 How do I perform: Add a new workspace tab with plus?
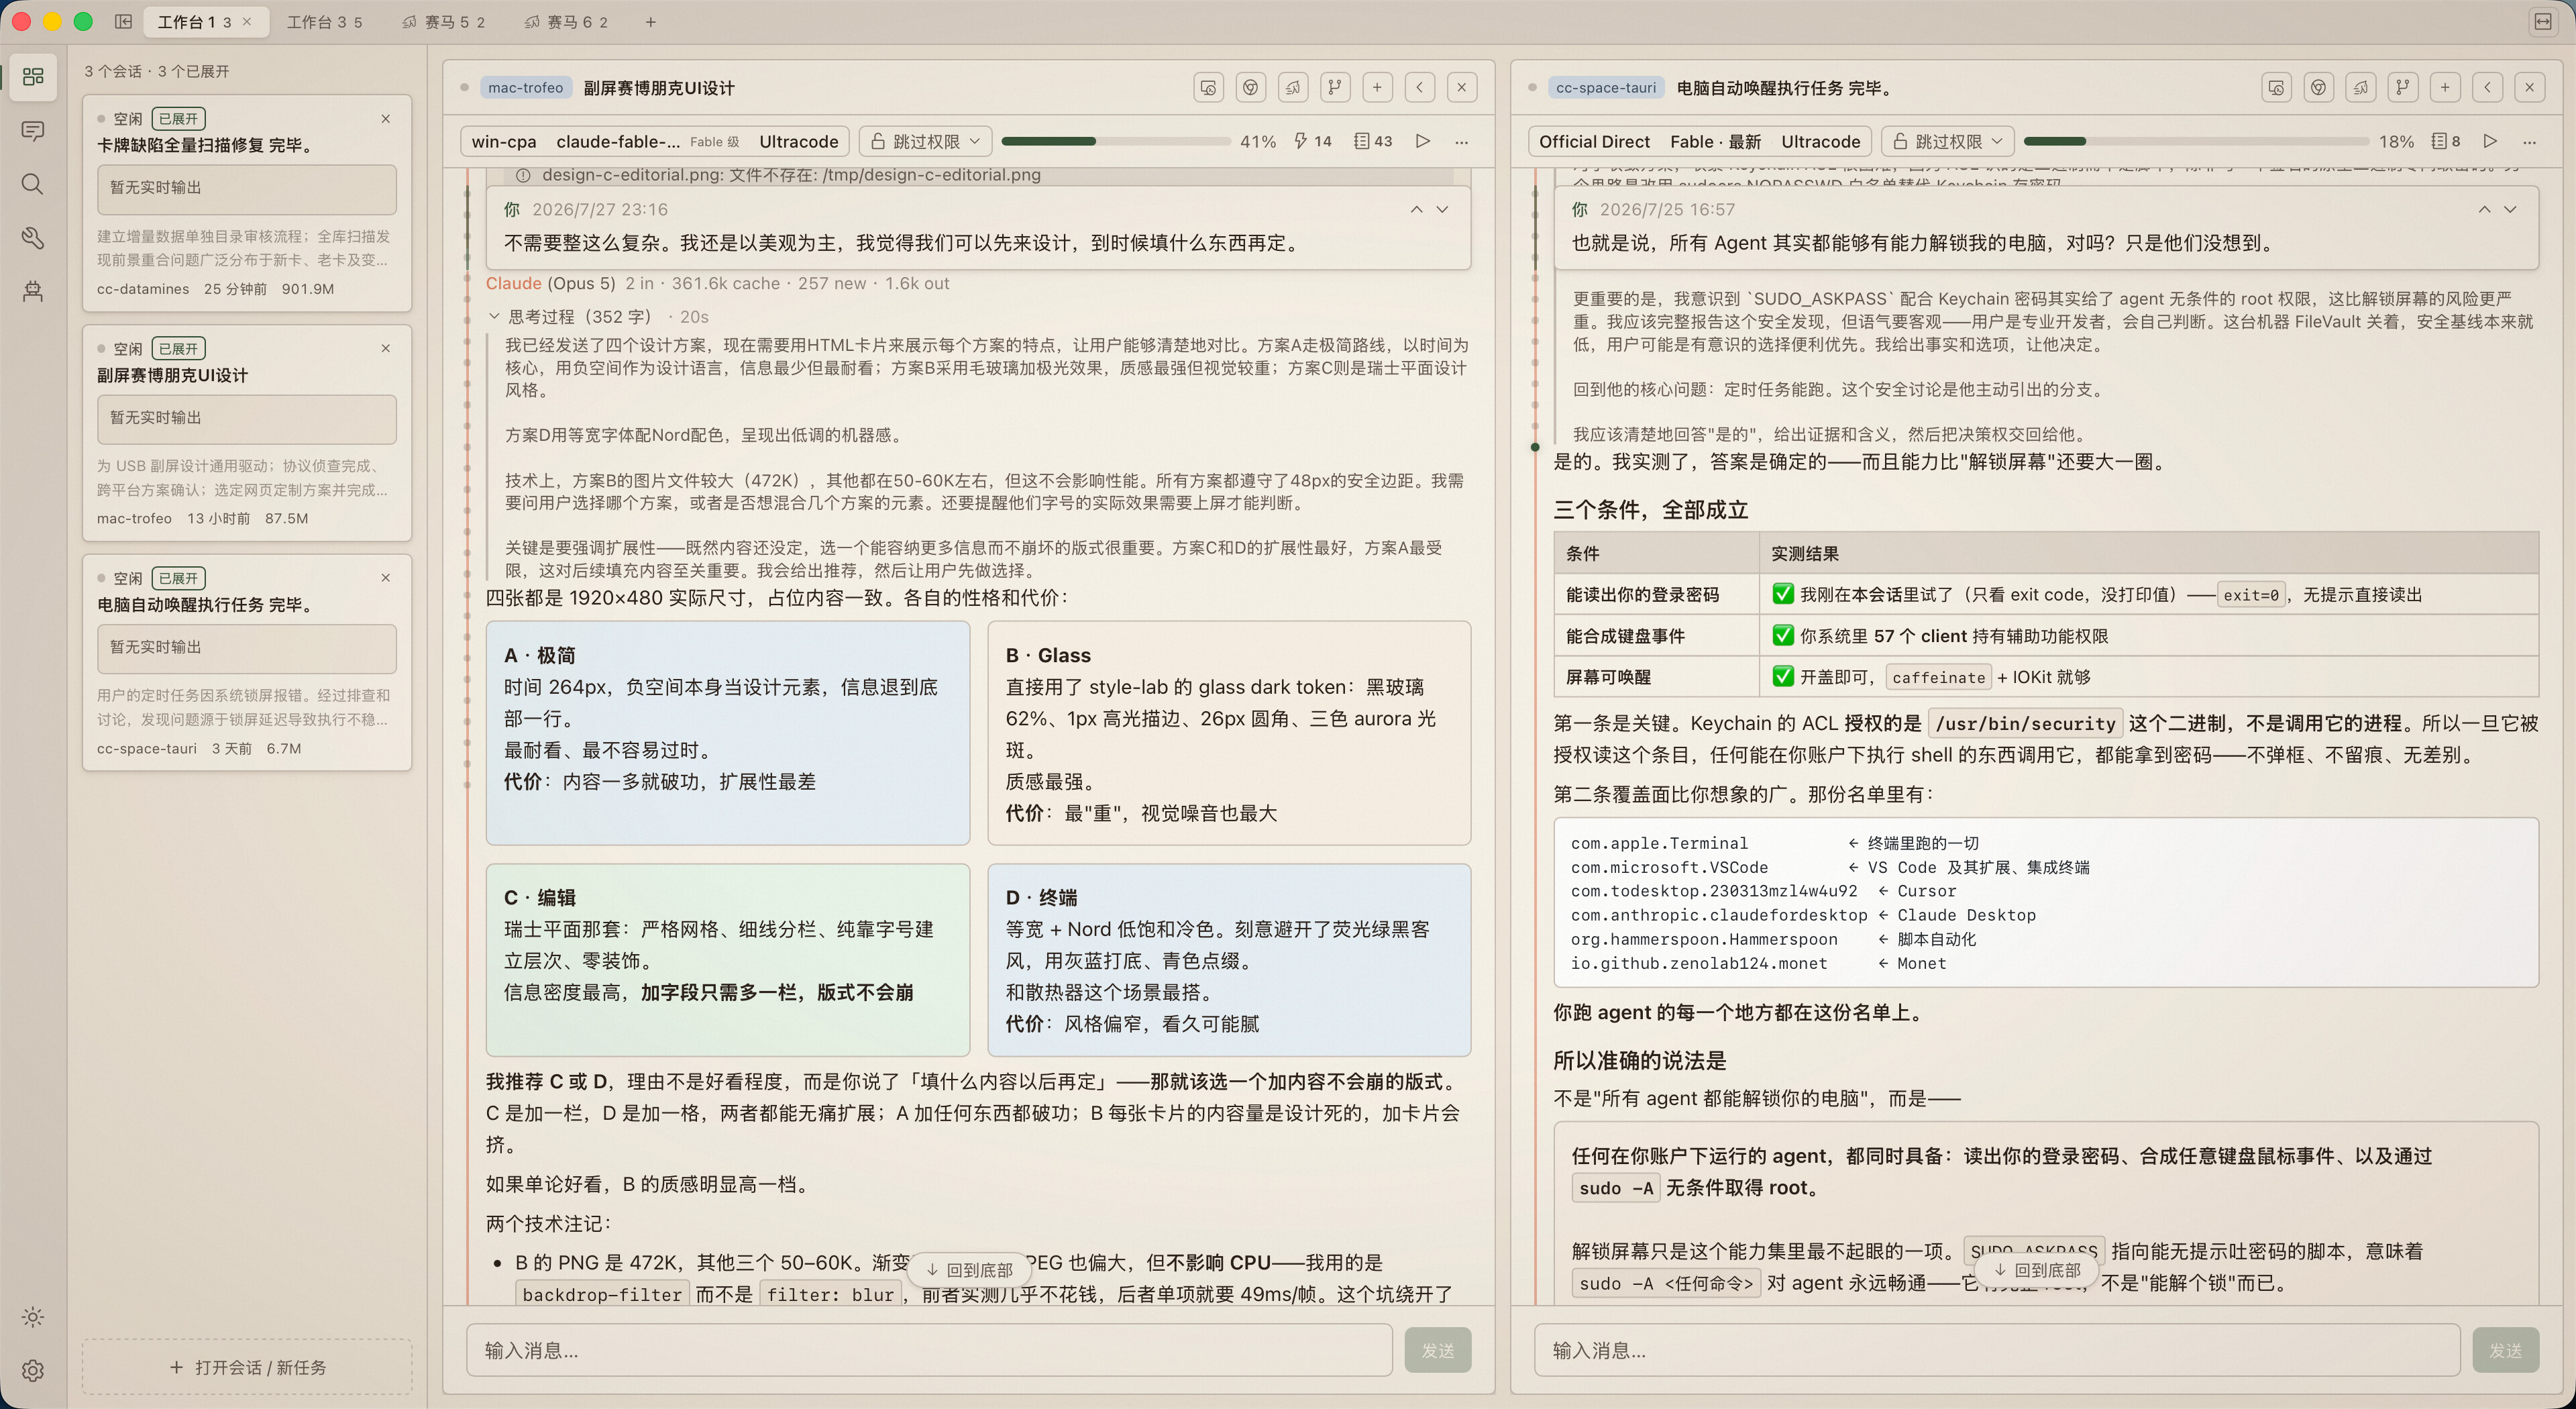[651, 22]
